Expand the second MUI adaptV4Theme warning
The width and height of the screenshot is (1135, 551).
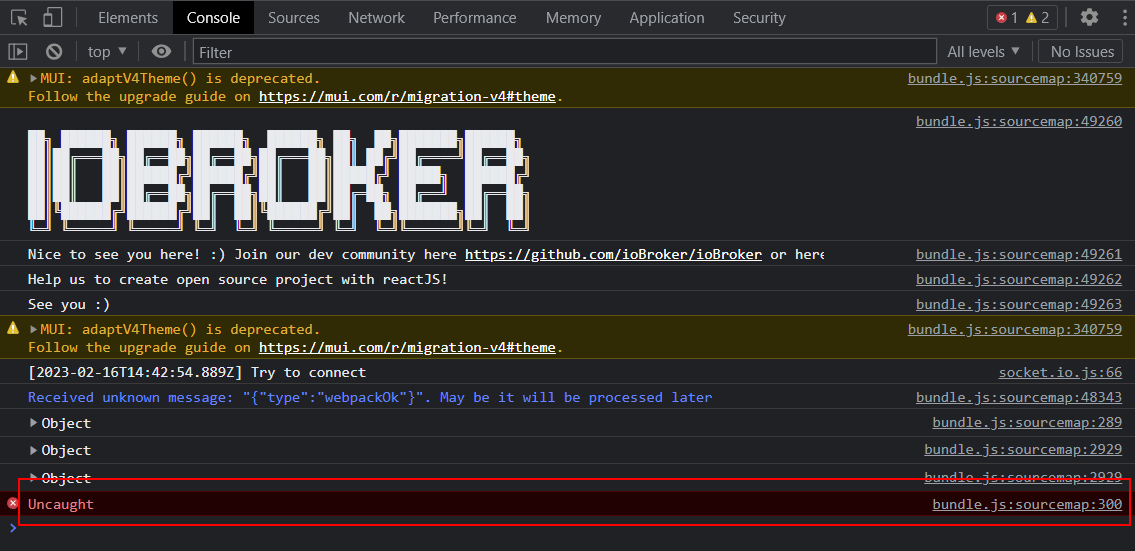pyautogui.click(x=33, y=329)
